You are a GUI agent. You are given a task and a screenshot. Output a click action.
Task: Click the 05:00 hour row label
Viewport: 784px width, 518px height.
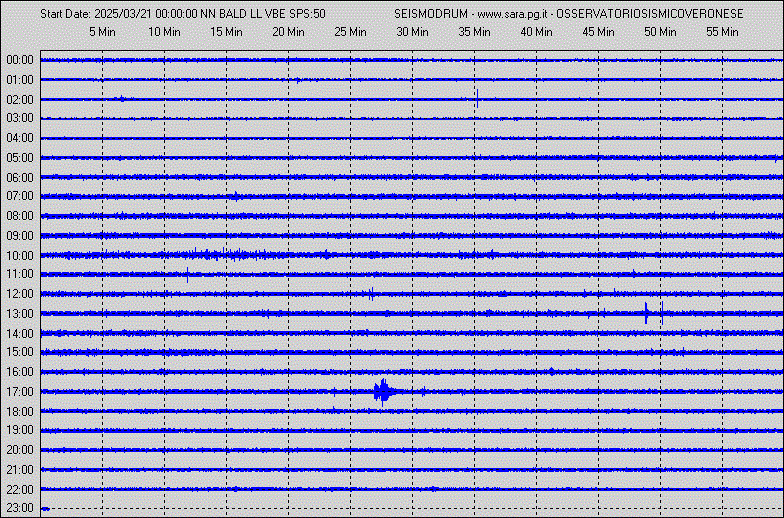[20, 158]
